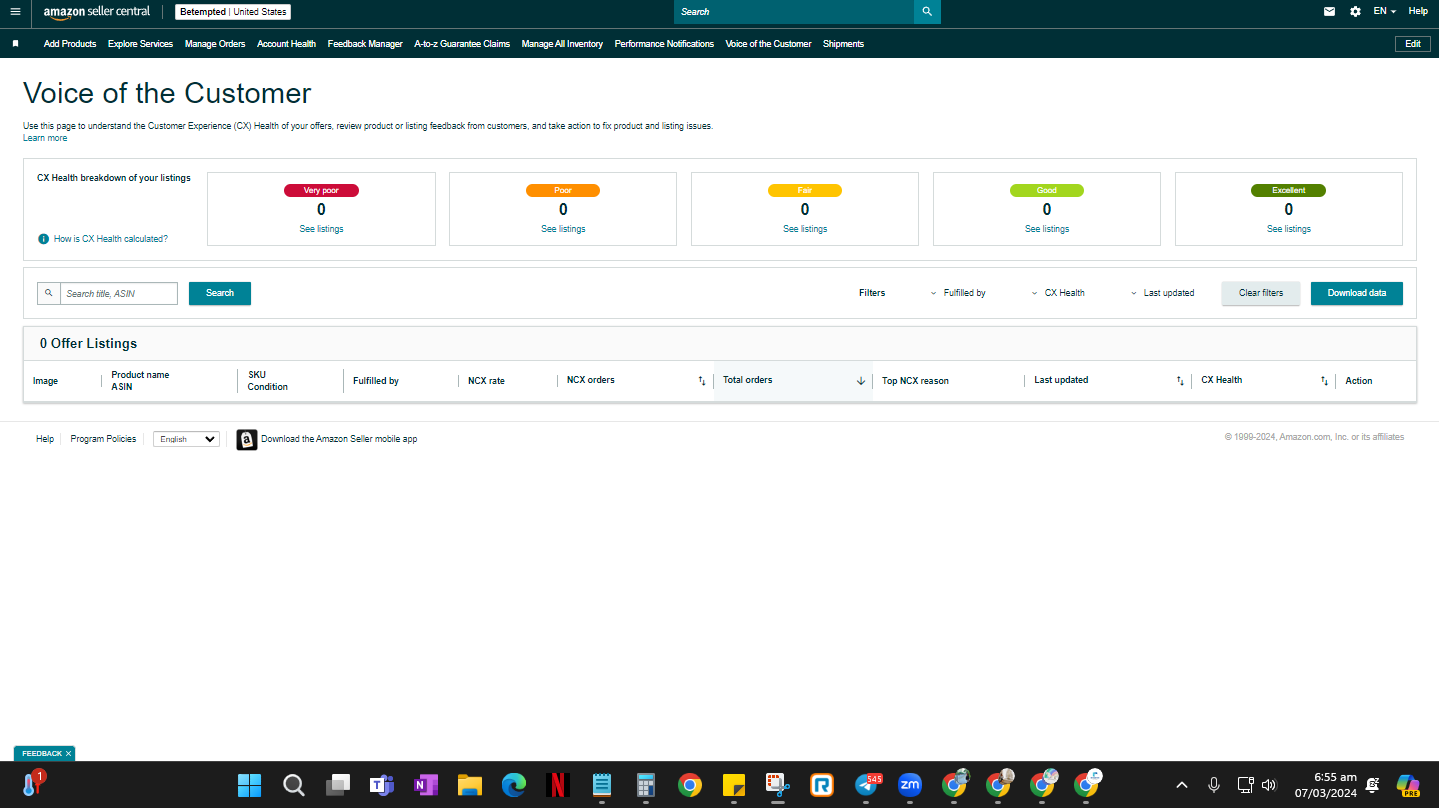Image resolution: width=1439 pixels, height=808 pixels.
Task: Click the Clear filters button
Action: click(1261, 293)
